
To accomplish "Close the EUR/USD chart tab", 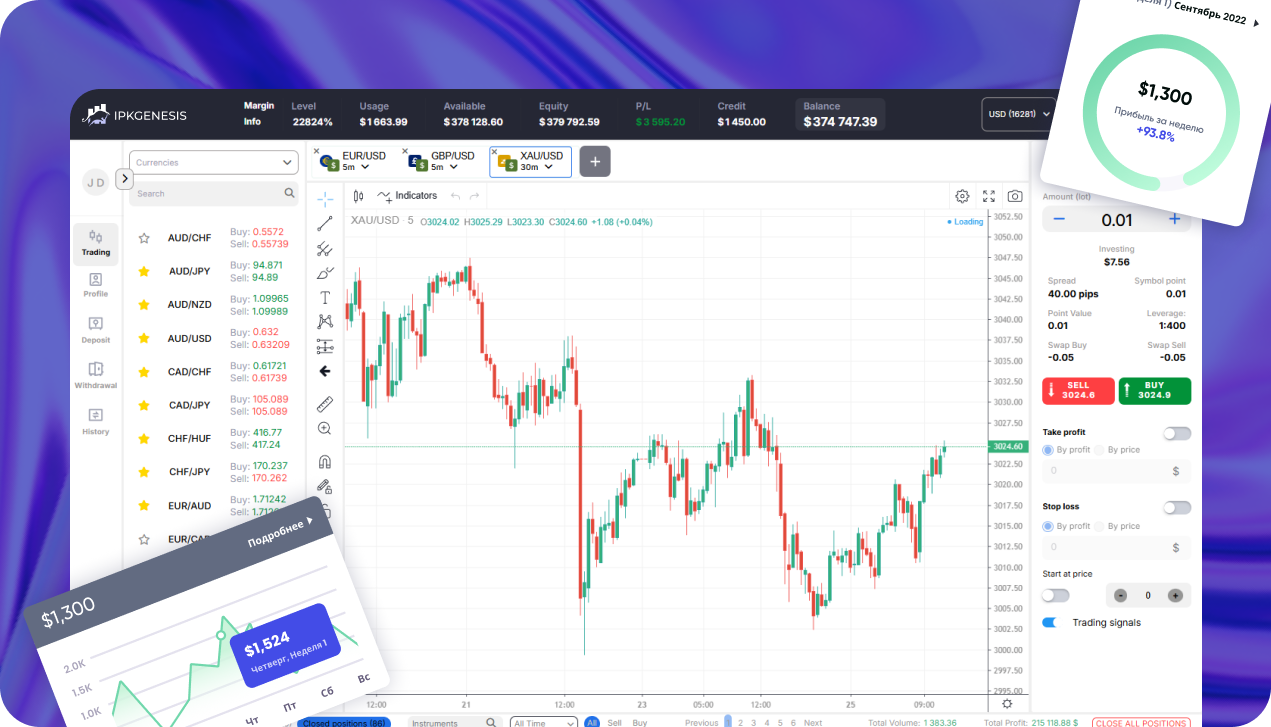I will tap(317, 152).
